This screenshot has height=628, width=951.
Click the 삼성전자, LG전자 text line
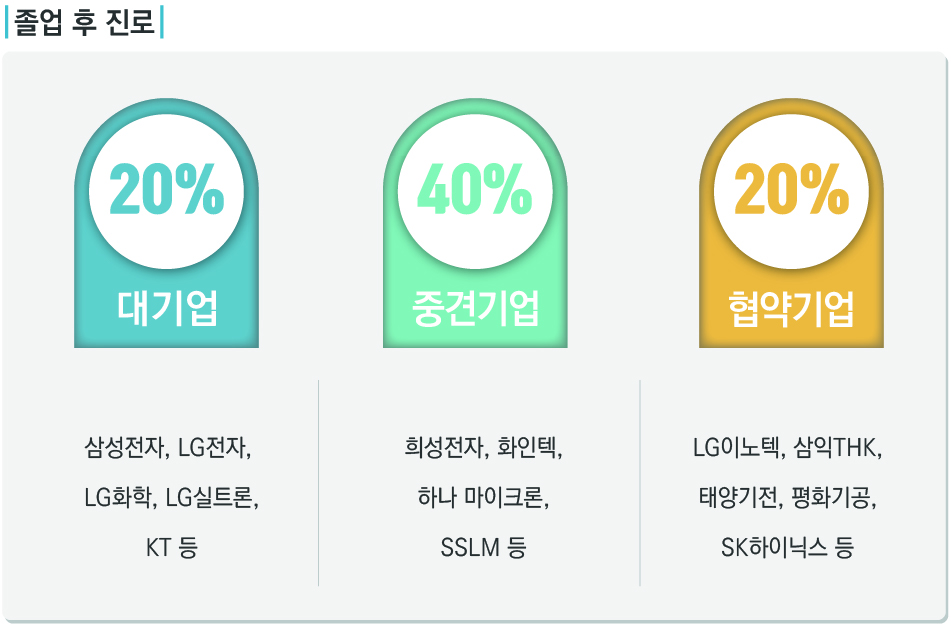click(x=168, y=448)
